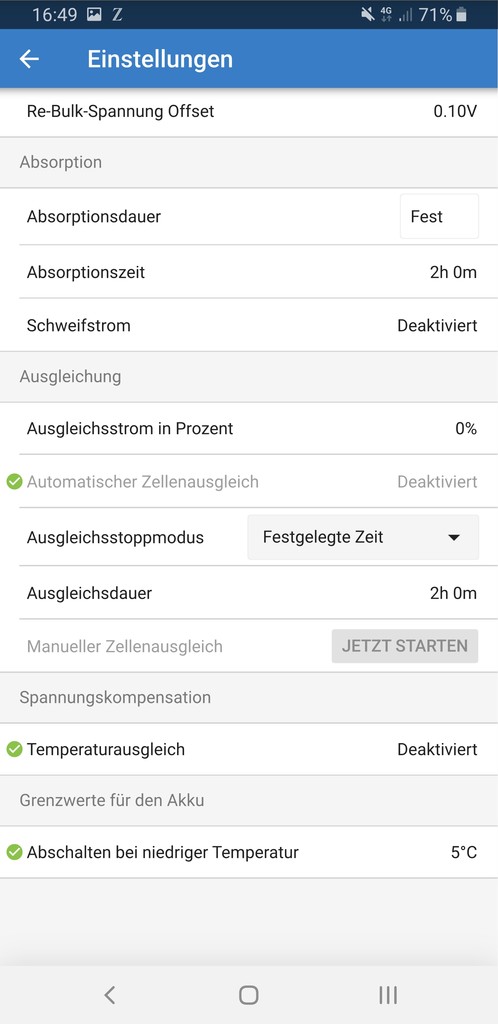Image resolution: width=498 pixels, height=1024 pixels.
Task: Click the dropdown arrow next to Festgelegte Zeit
Action: pyautogui.click(x=454, y=538)
